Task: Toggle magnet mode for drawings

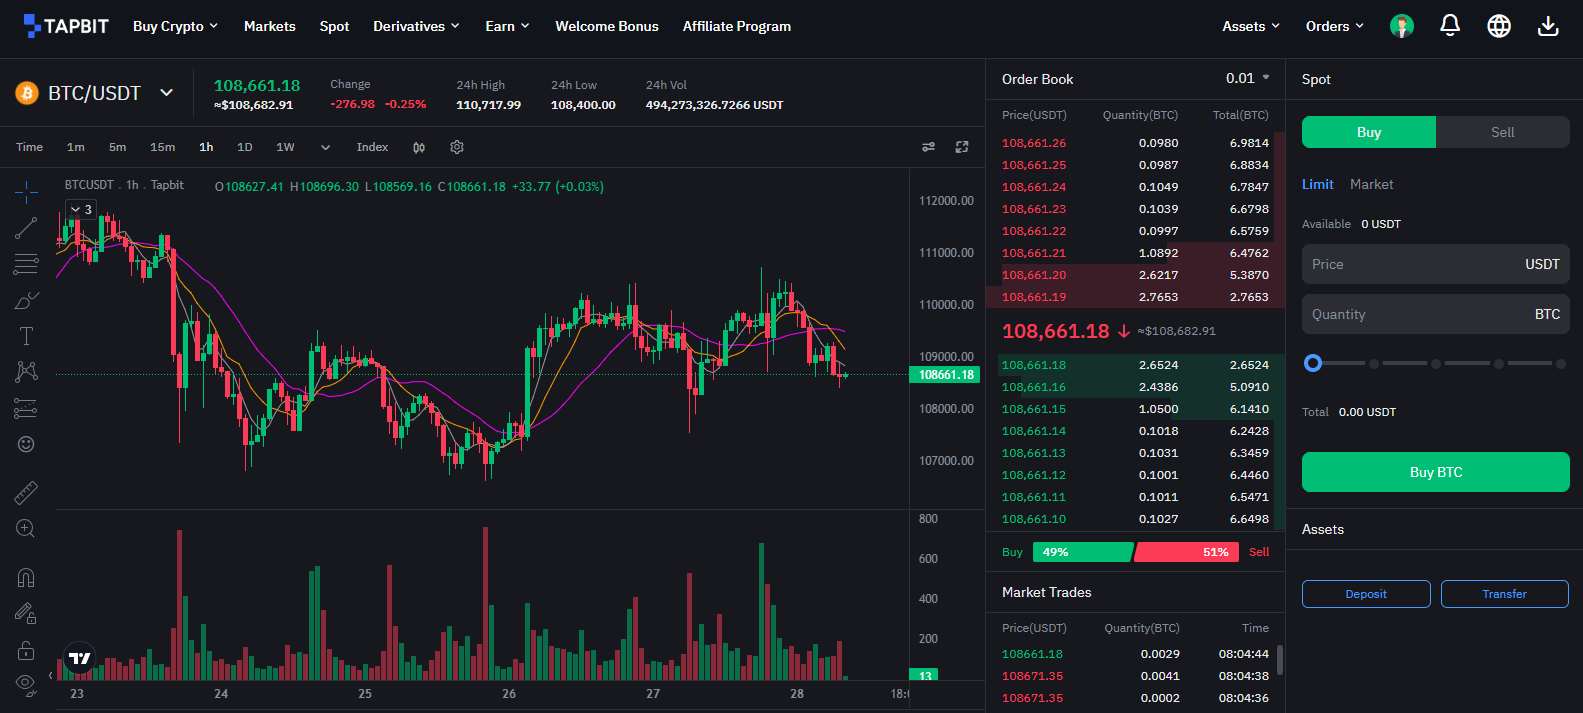Action: [26, 577]
